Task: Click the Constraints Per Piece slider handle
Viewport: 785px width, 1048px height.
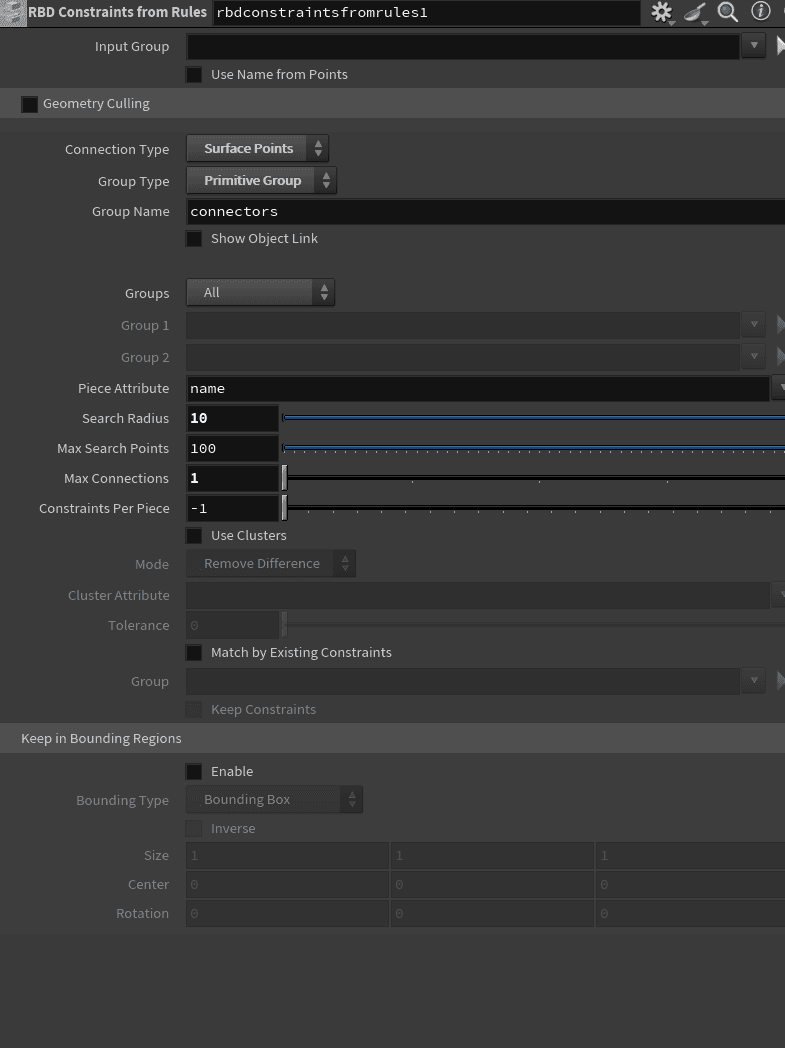Action: coord(285,509)
